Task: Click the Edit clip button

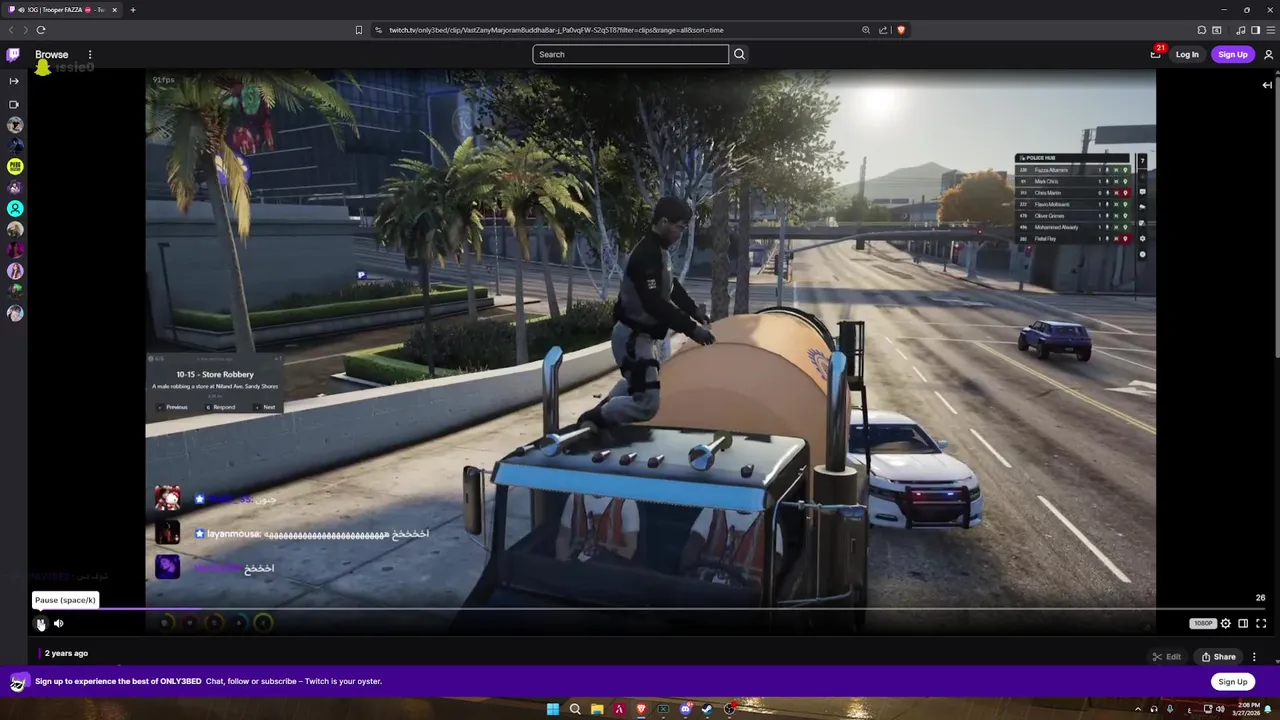Action: pos(1167,657)
